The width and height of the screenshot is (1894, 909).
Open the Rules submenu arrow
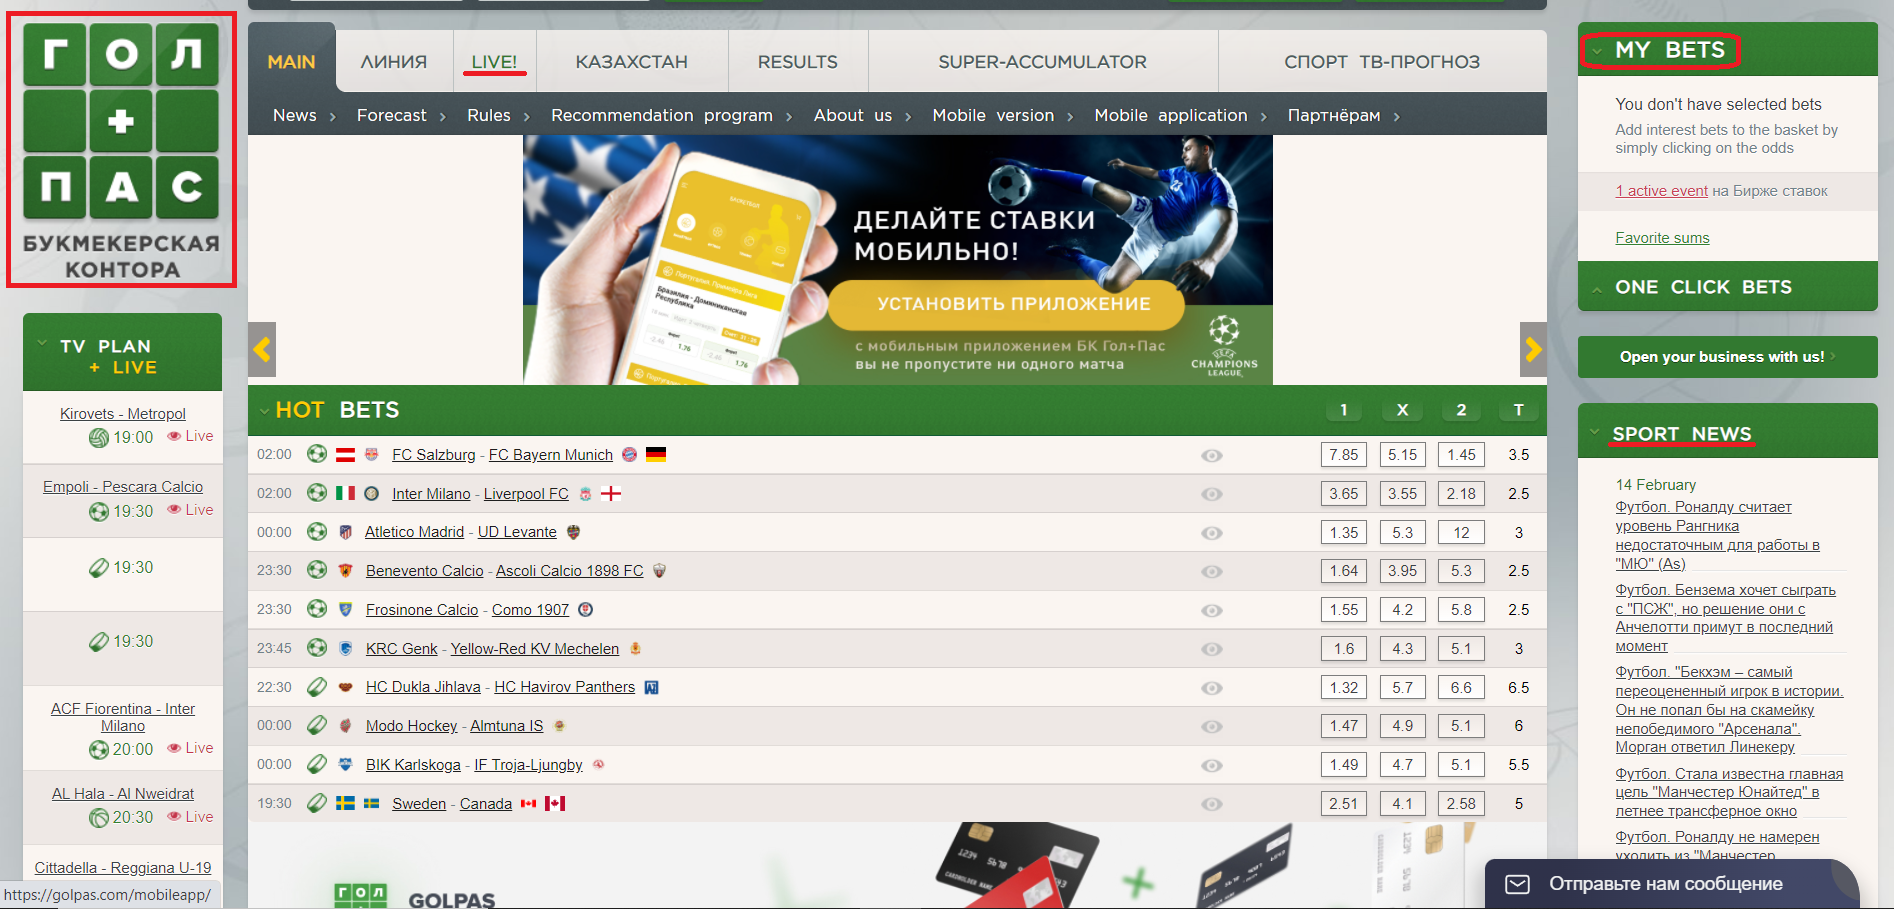pos(526,117)
